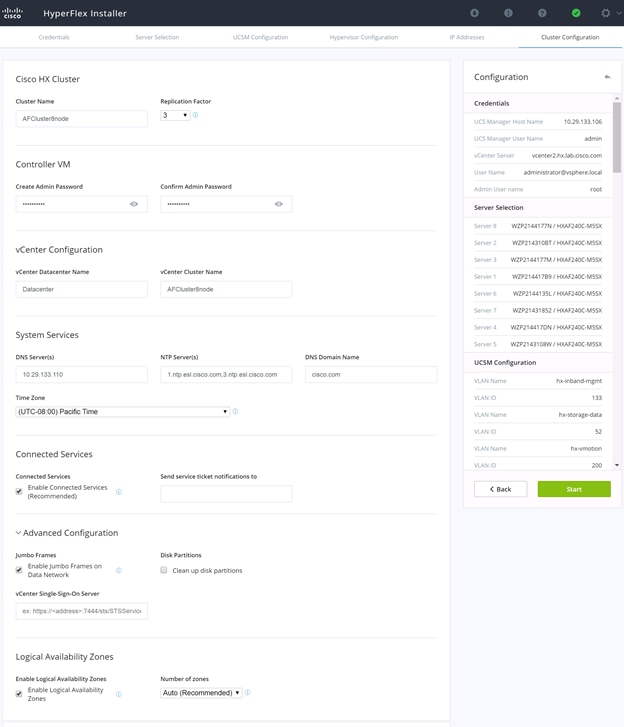Go to the Hypervisor Configuration tab
This screenshot has width=624, height=727.
pyautogui.click(x=364, y=37)
